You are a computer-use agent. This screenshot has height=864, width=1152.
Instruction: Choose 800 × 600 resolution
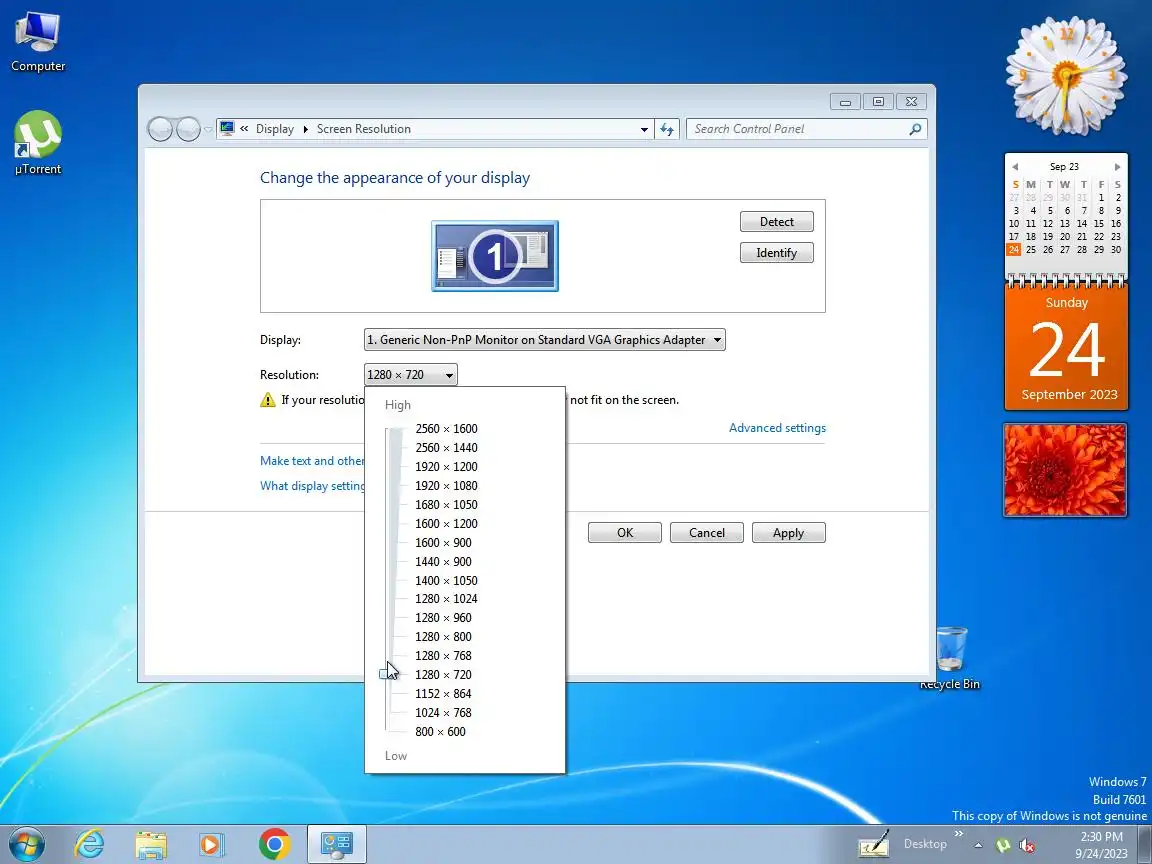(x=440, y=732)
